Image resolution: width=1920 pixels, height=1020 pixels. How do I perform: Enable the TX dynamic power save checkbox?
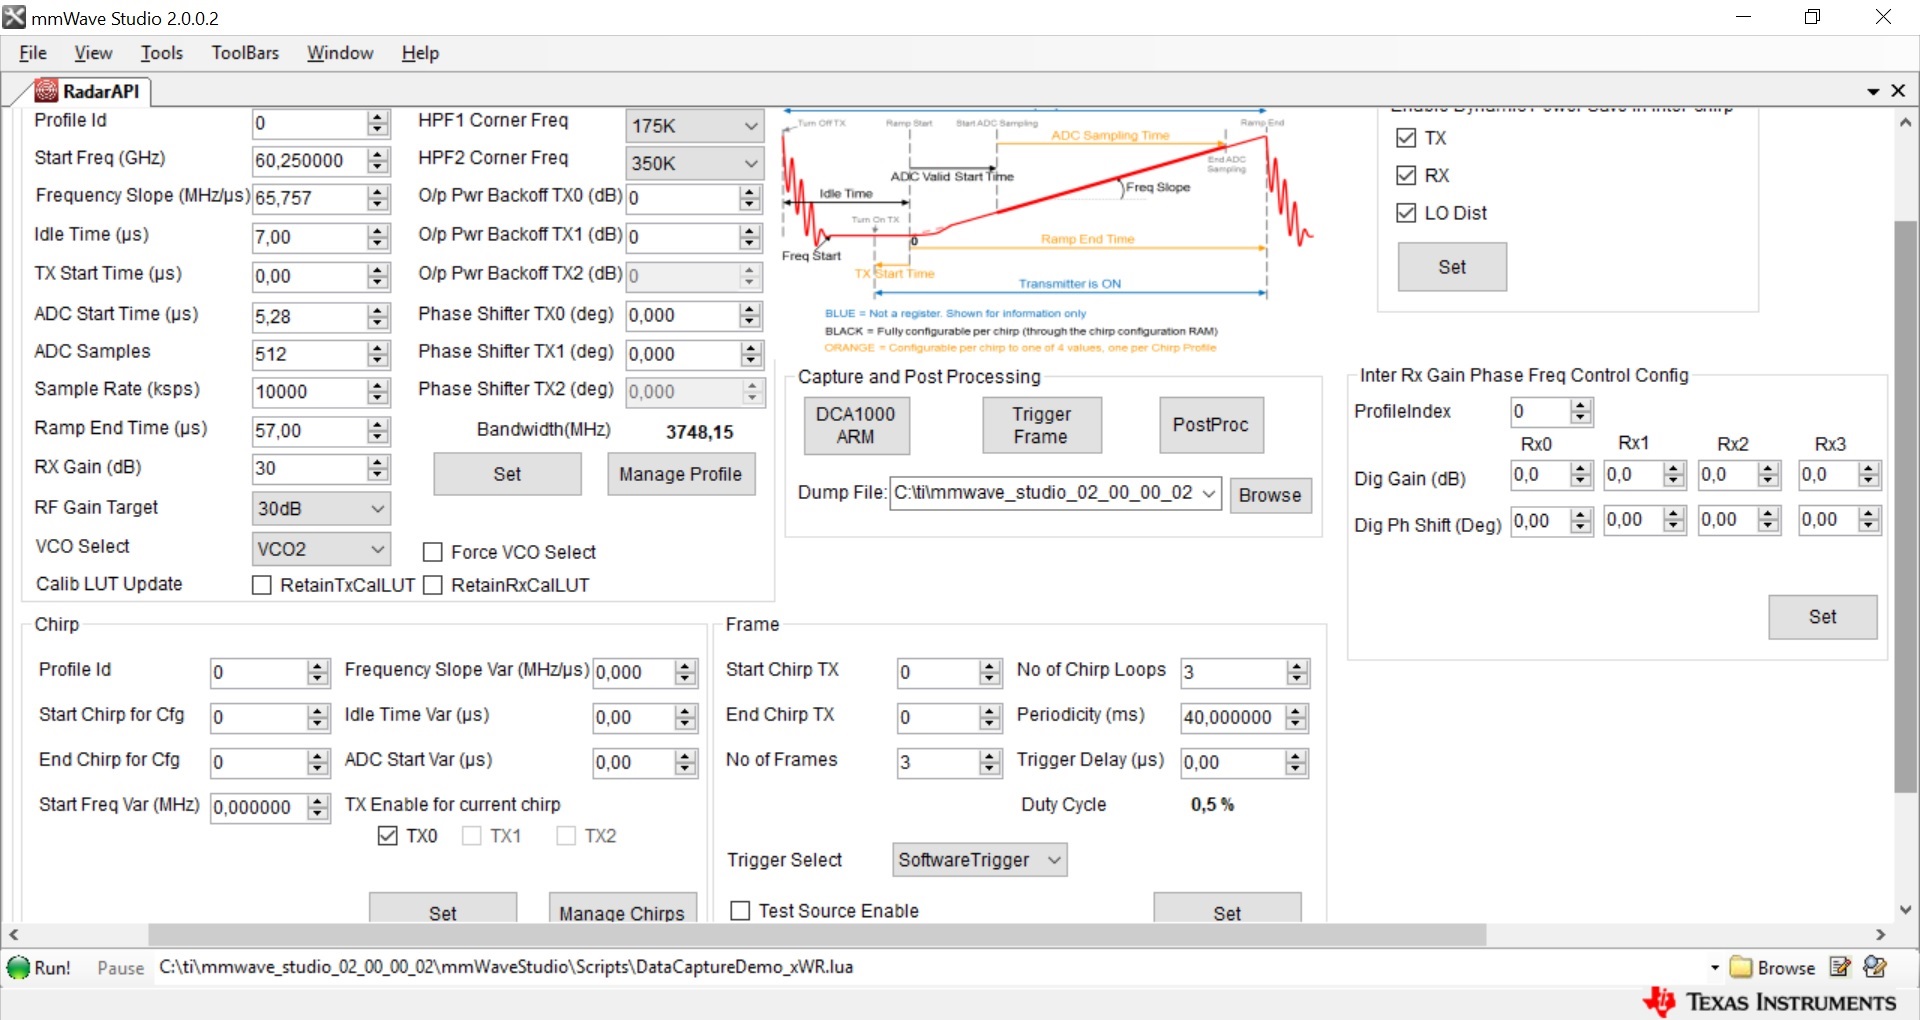point(1406,138)
